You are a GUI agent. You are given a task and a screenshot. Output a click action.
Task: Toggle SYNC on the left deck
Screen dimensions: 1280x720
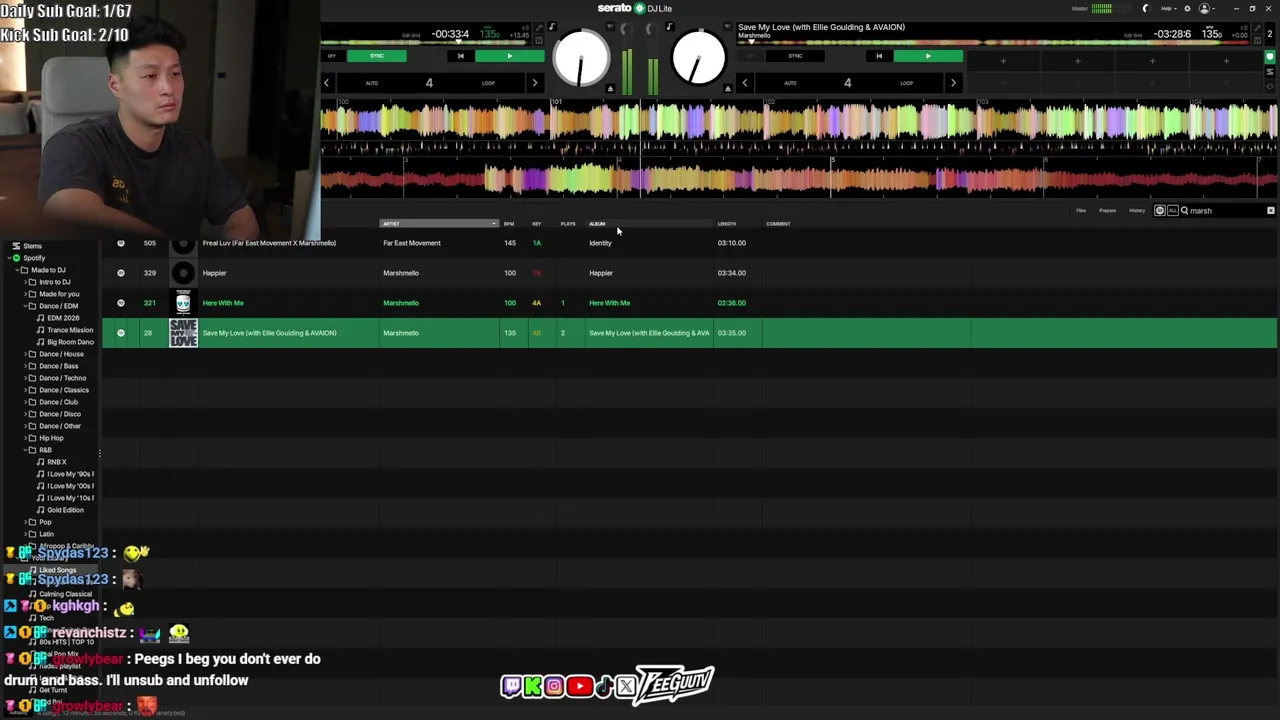pyautogui.click(x=377, y=56)
